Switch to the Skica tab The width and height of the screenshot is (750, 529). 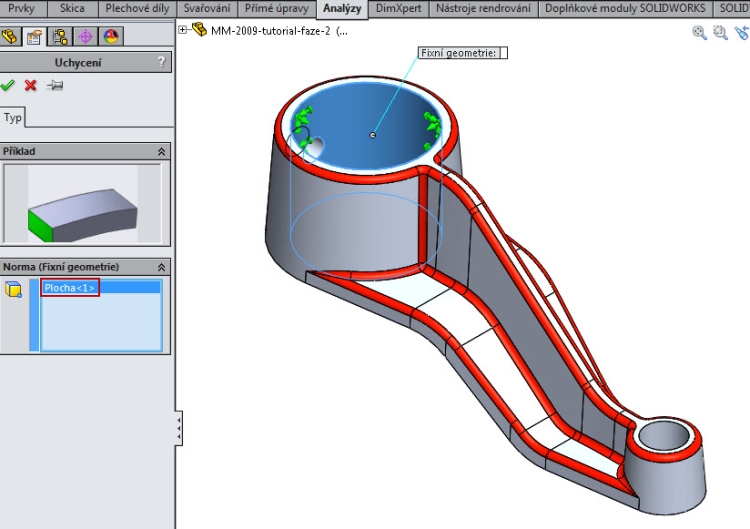click(x=72, y=8)
